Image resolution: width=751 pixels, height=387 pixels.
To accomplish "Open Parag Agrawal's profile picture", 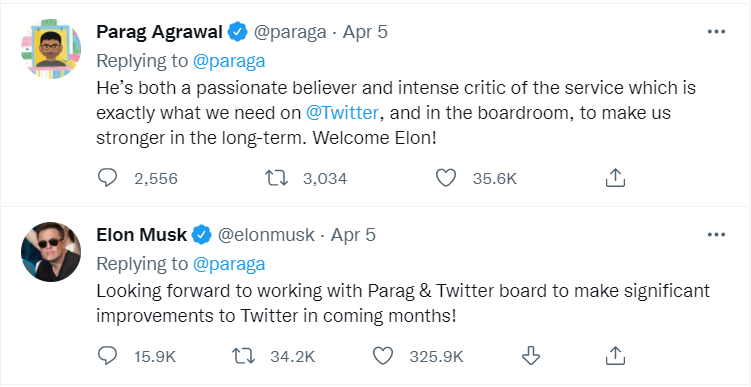I will coord(51,49).
